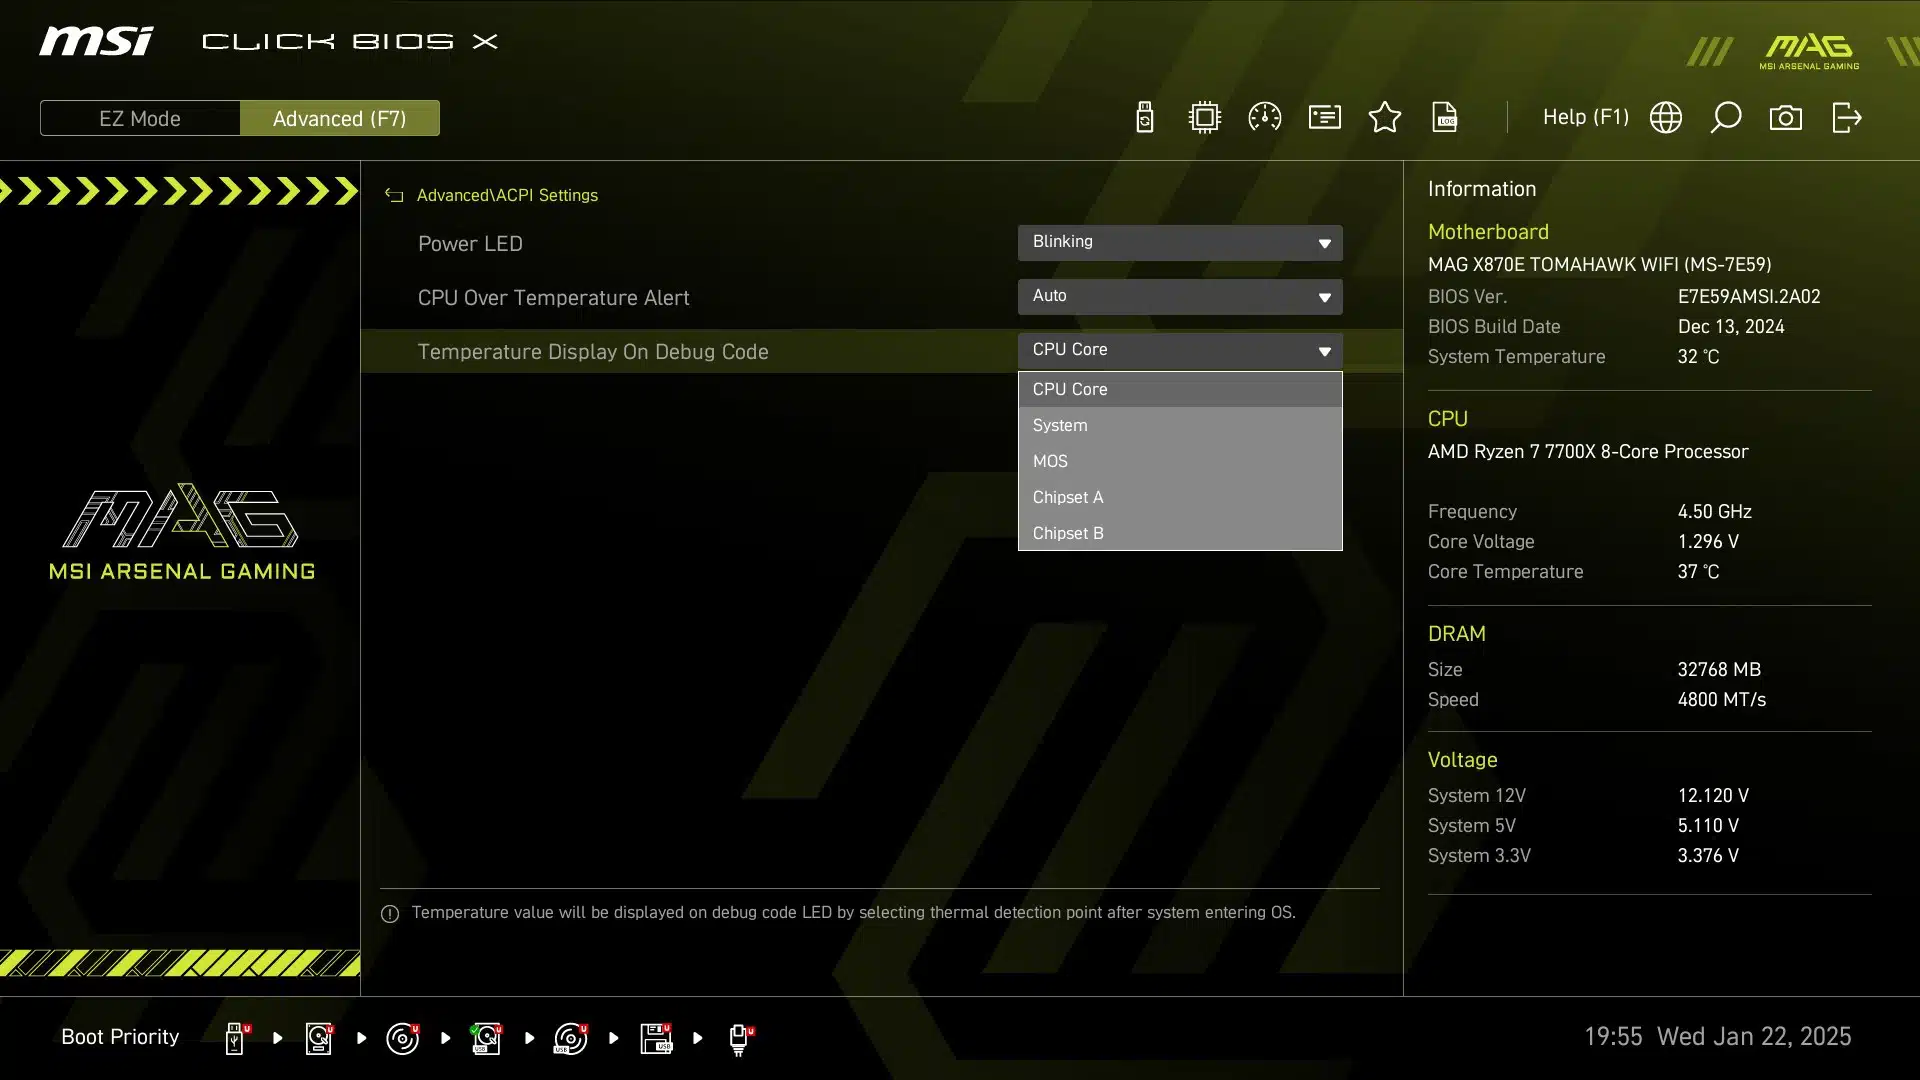Click the DRAM section heading
Viewport: 1920px width, 1080px height.
pyautogui.click(x=1456, y=634)
